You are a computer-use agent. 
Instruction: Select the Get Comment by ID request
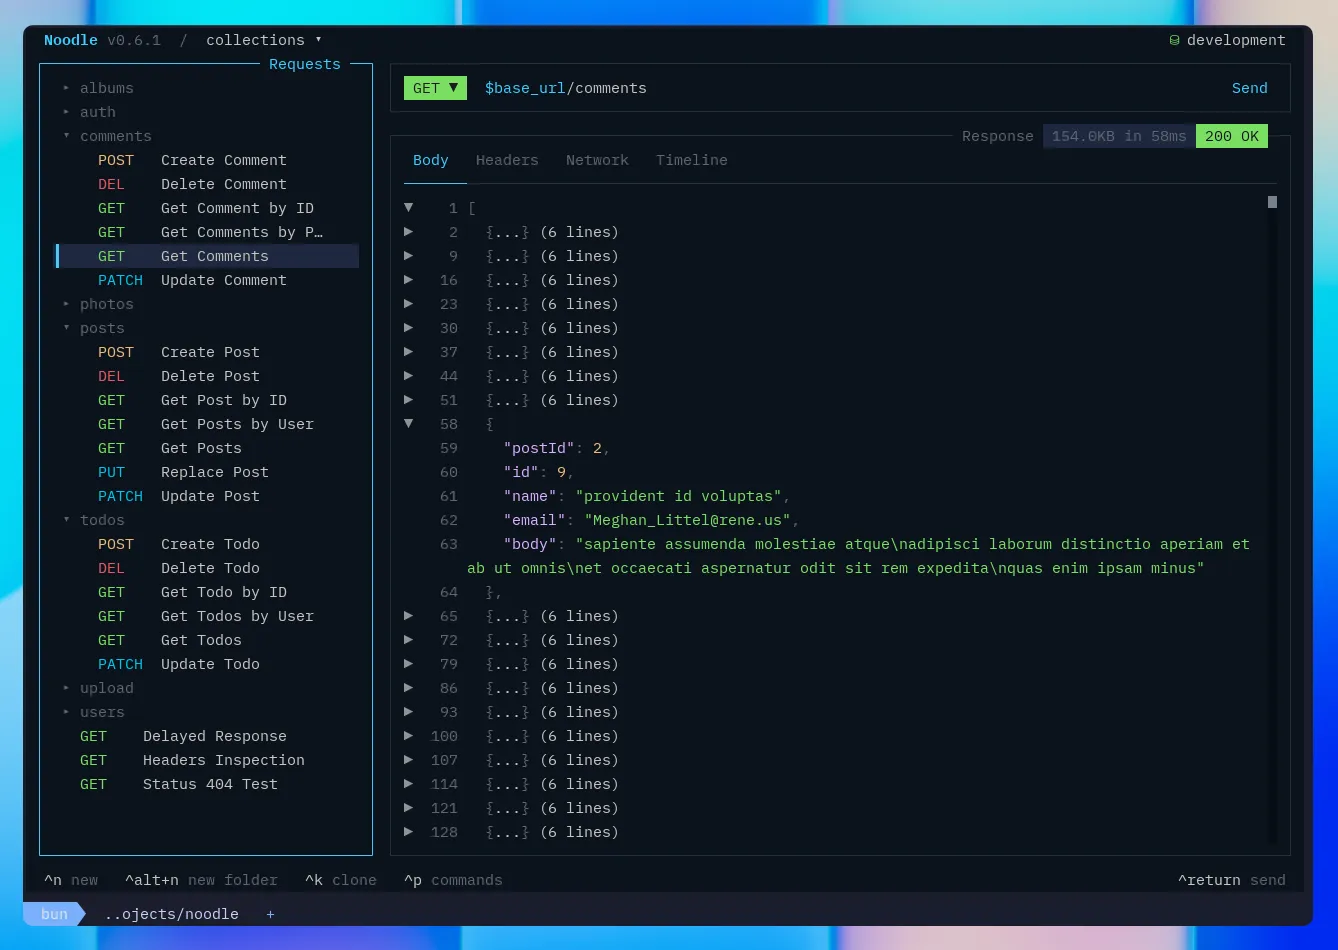tap(206, 208)
